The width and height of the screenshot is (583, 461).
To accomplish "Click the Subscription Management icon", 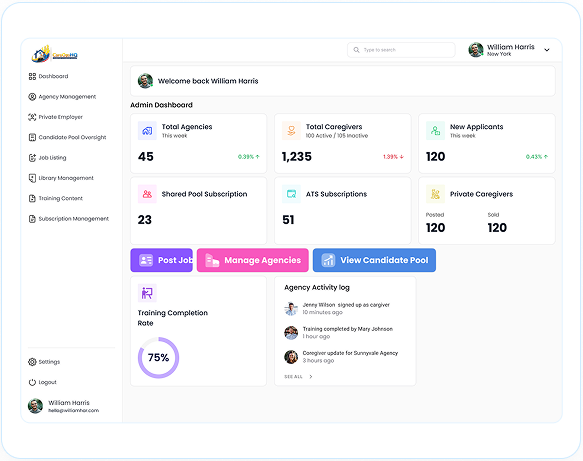I will 32,219.
